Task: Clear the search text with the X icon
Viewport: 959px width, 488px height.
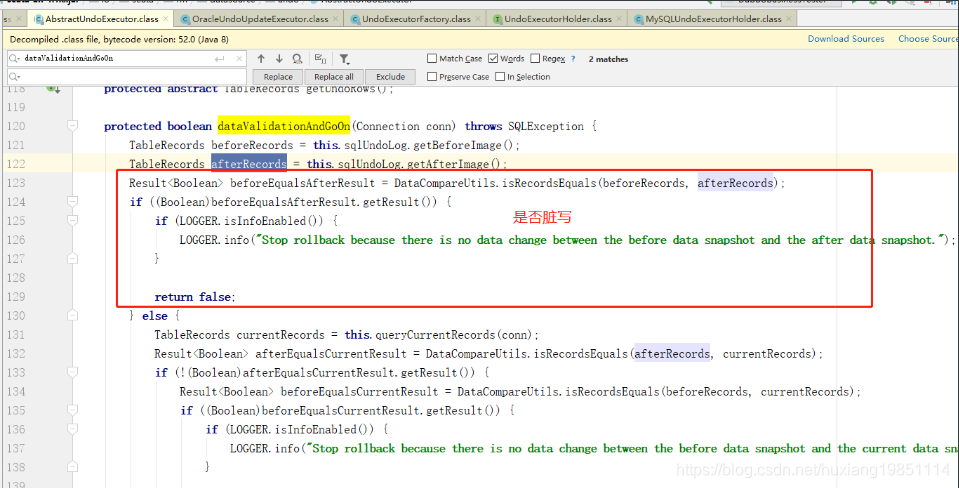Action: (x=239, y=59)
